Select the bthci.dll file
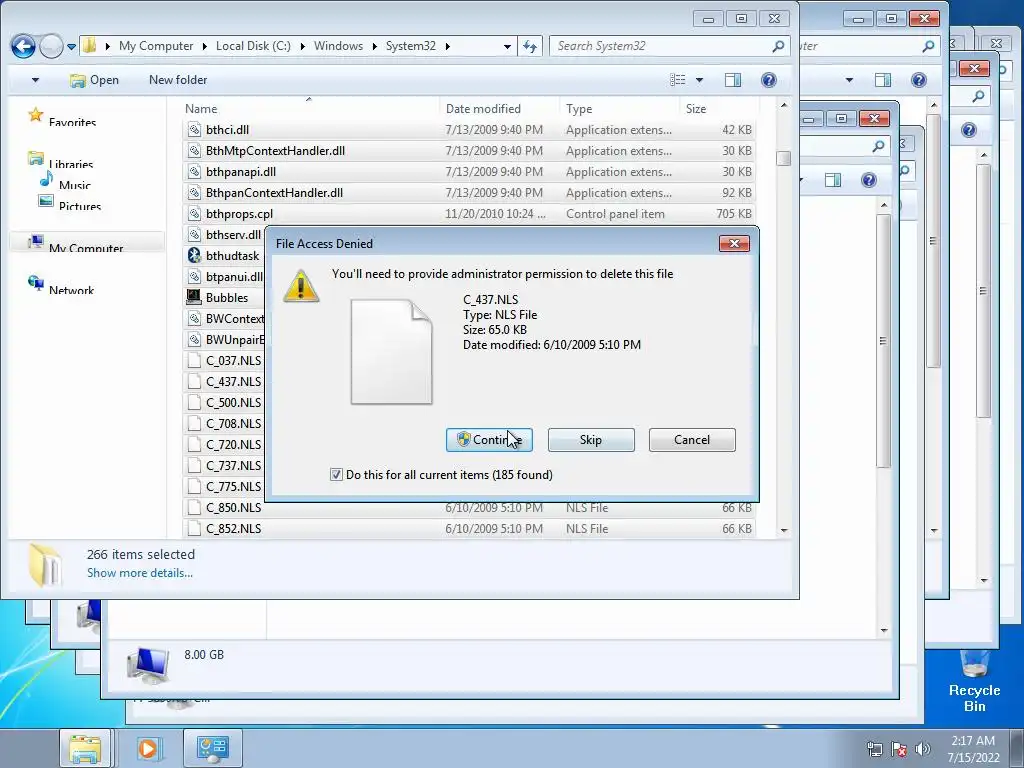This screenshot has height=768, width=1024. (x=468, y=130)
